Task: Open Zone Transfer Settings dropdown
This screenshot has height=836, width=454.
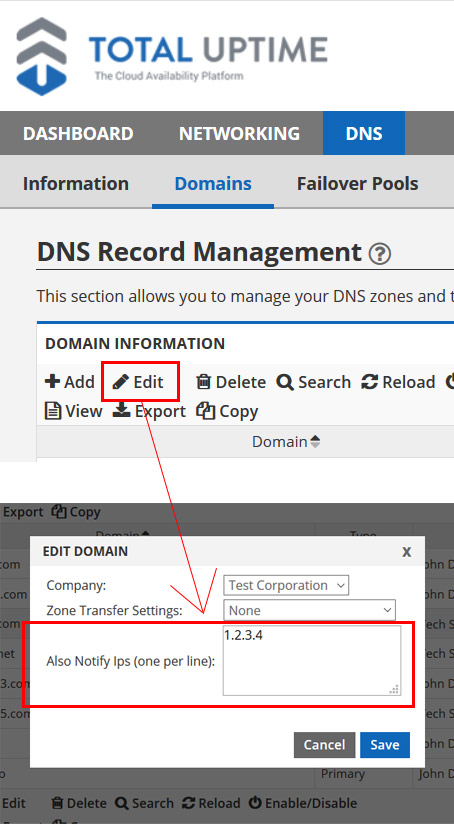Action: click(310, 610)
